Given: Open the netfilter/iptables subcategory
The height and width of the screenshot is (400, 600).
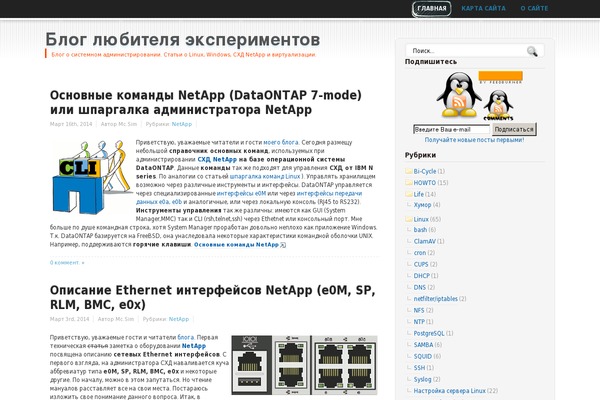Looking at the screenshot, I should point(435,299).
